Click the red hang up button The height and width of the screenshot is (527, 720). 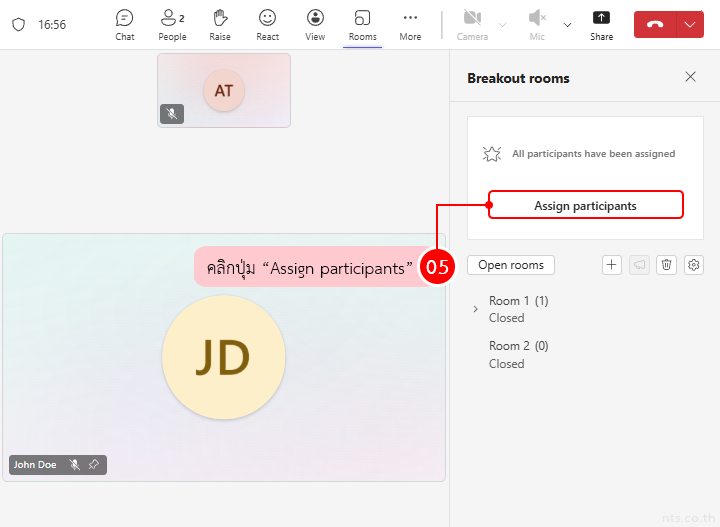point(655,25)
